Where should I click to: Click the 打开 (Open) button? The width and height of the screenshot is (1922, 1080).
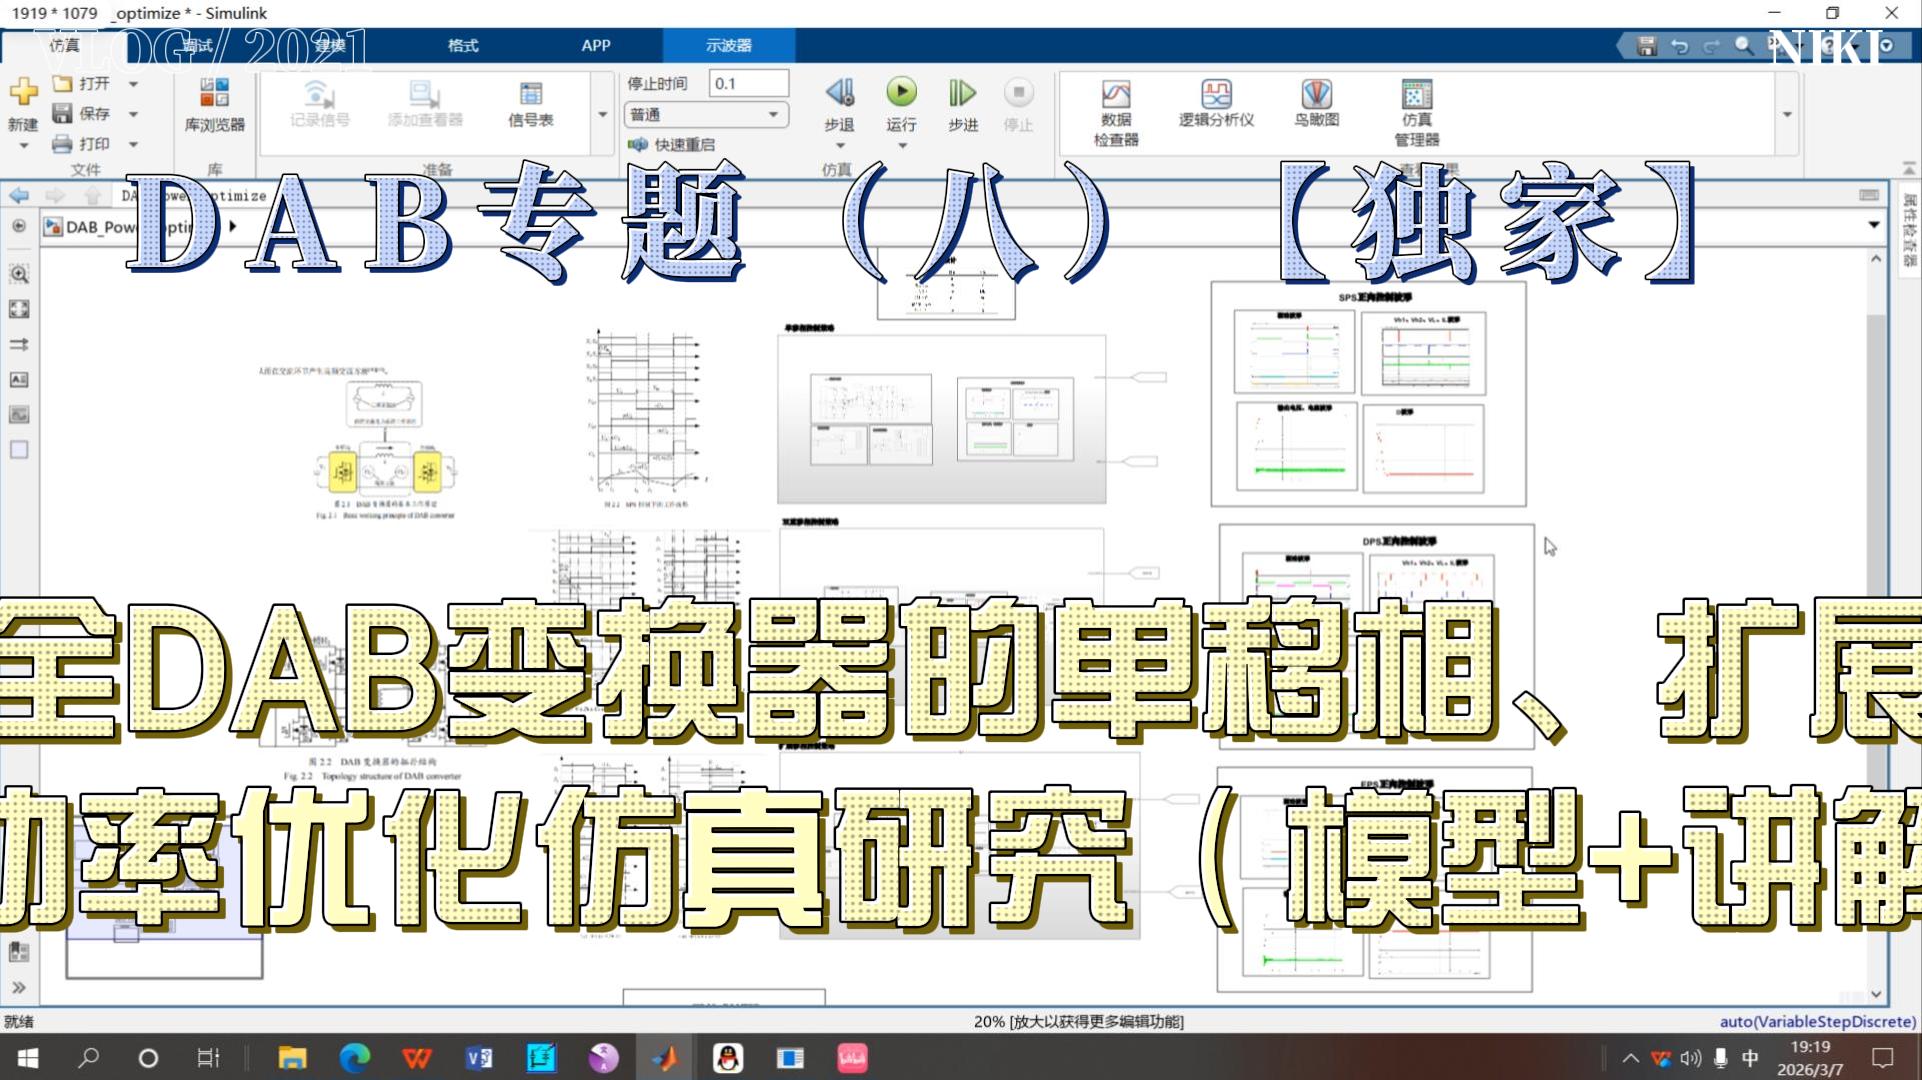point(82,83)
